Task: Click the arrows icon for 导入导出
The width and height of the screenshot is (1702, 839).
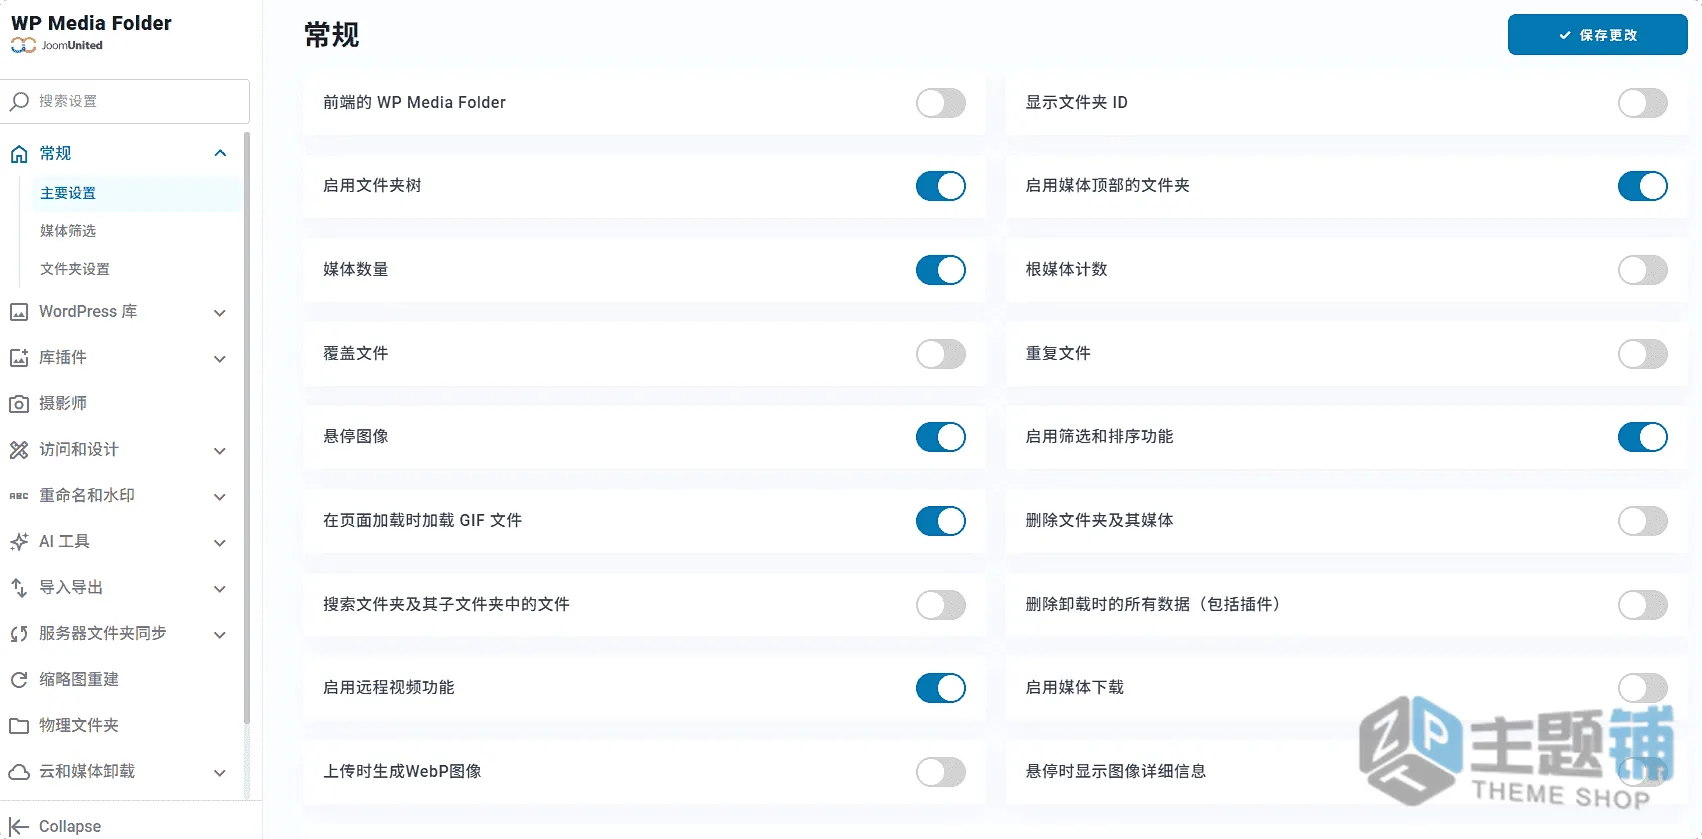Action: [x=19, y=588]
